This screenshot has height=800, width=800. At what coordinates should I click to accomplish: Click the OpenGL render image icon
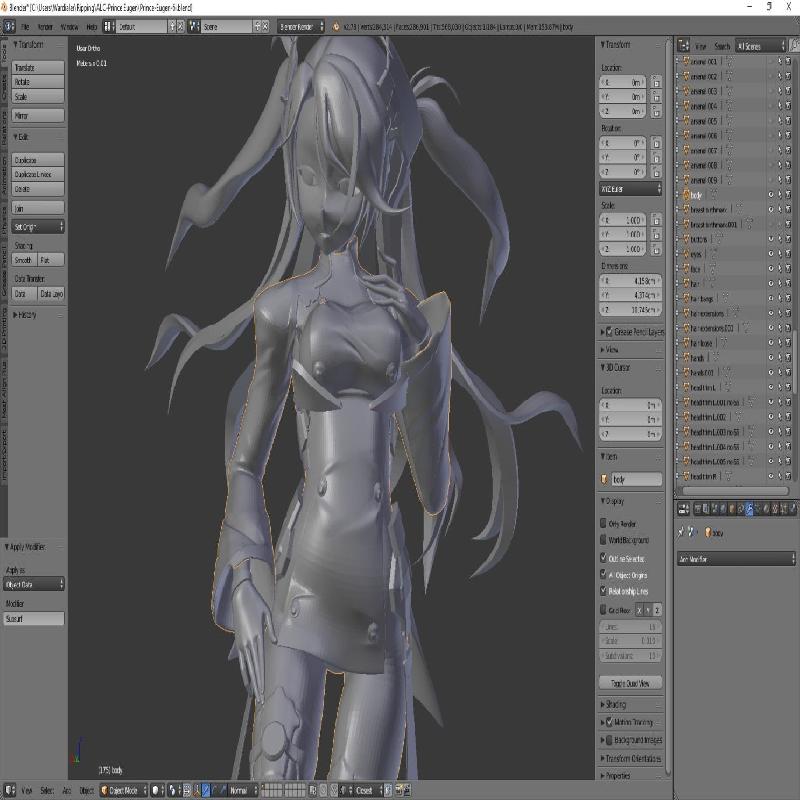(x=399, y=790)
